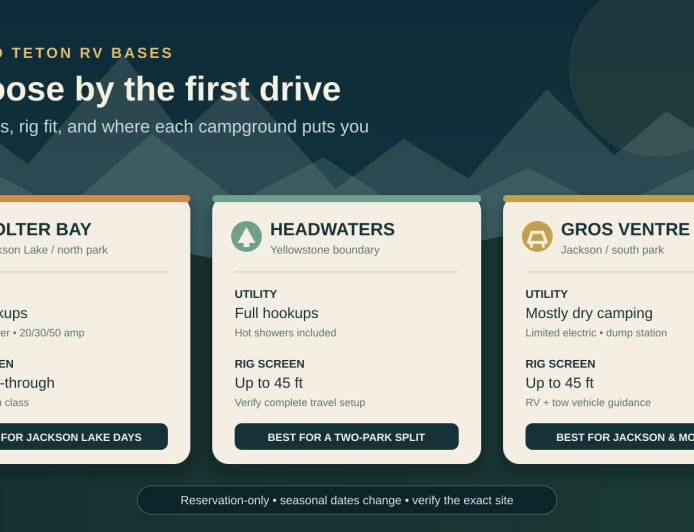Click the 'by the first drive' headline
694x532 pixels.
208,89
